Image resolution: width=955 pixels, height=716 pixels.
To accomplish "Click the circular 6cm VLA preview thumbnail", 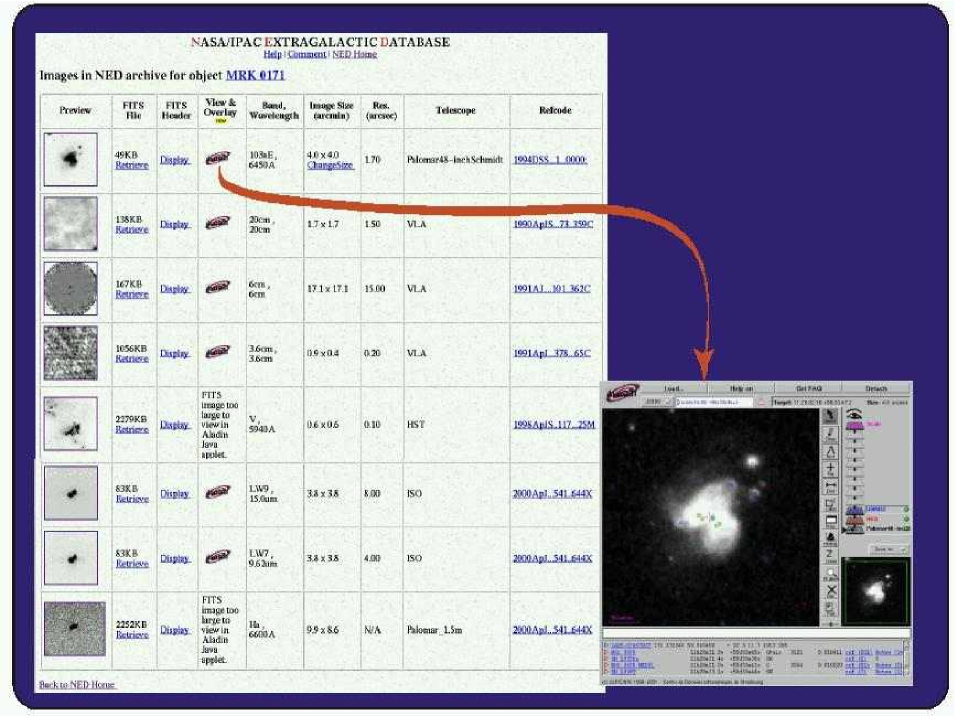I will [70, 289].
